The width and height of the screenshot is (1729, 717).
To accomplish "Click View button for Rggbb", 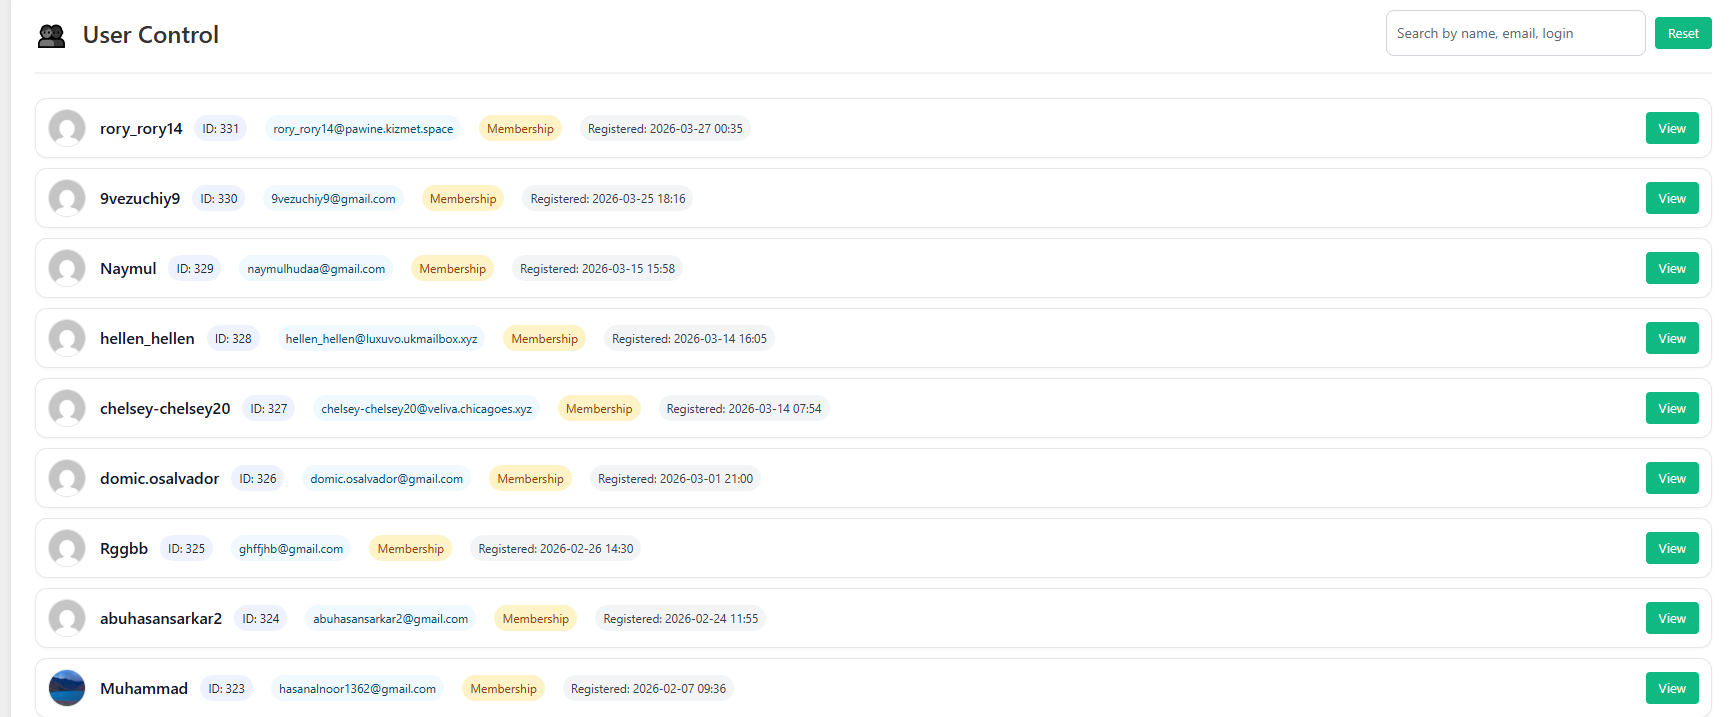I will (x=1671, y=549).
